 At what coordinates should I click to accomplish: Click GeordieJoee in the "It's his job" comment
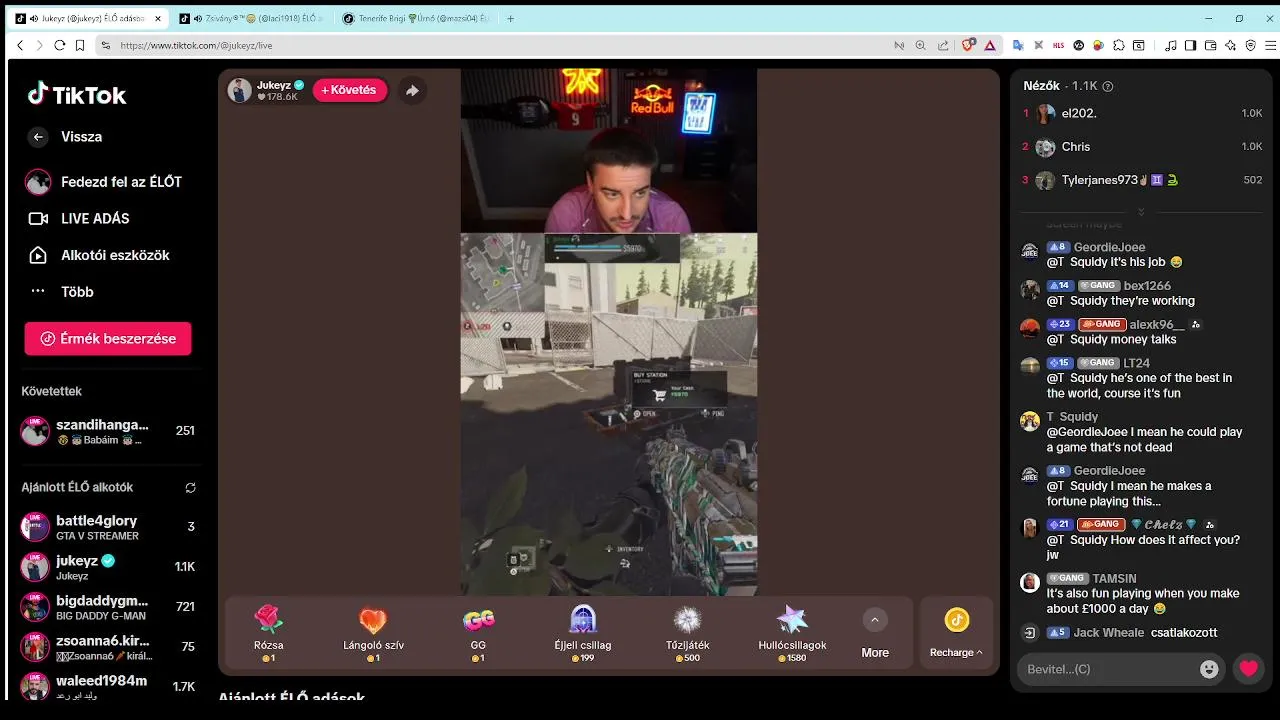(1109, 247)
